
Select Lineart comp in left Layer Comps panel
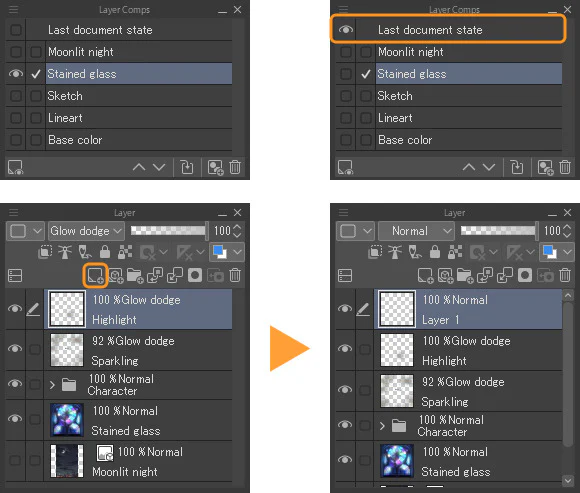click(139, 118)
